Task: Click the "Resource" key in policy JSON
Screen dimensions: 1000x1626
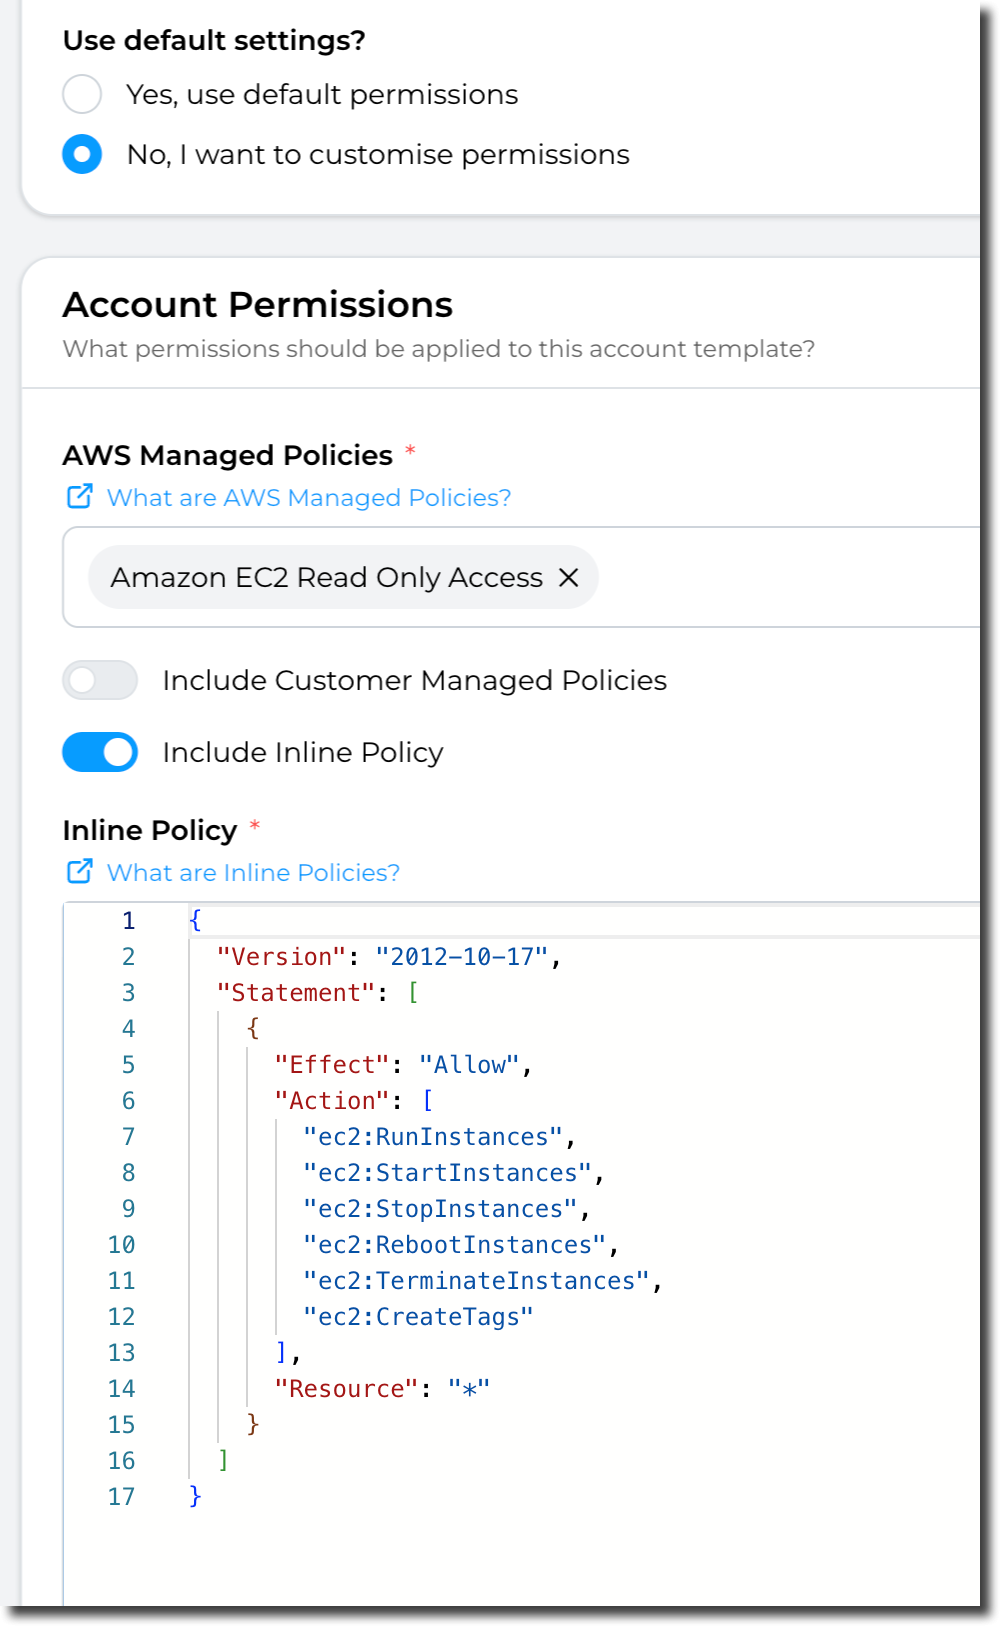Action: 346,1389
